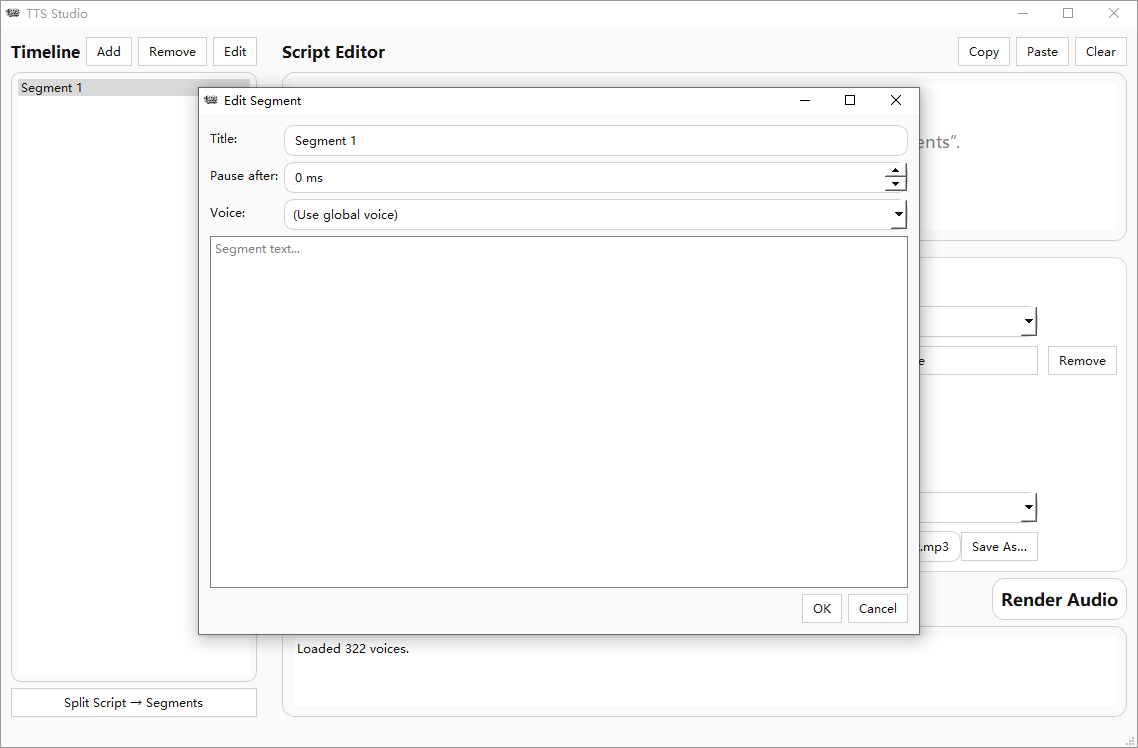Paste into the Script Editor
Viewport: 1138px width, 748px height.
pos(1042,52)
